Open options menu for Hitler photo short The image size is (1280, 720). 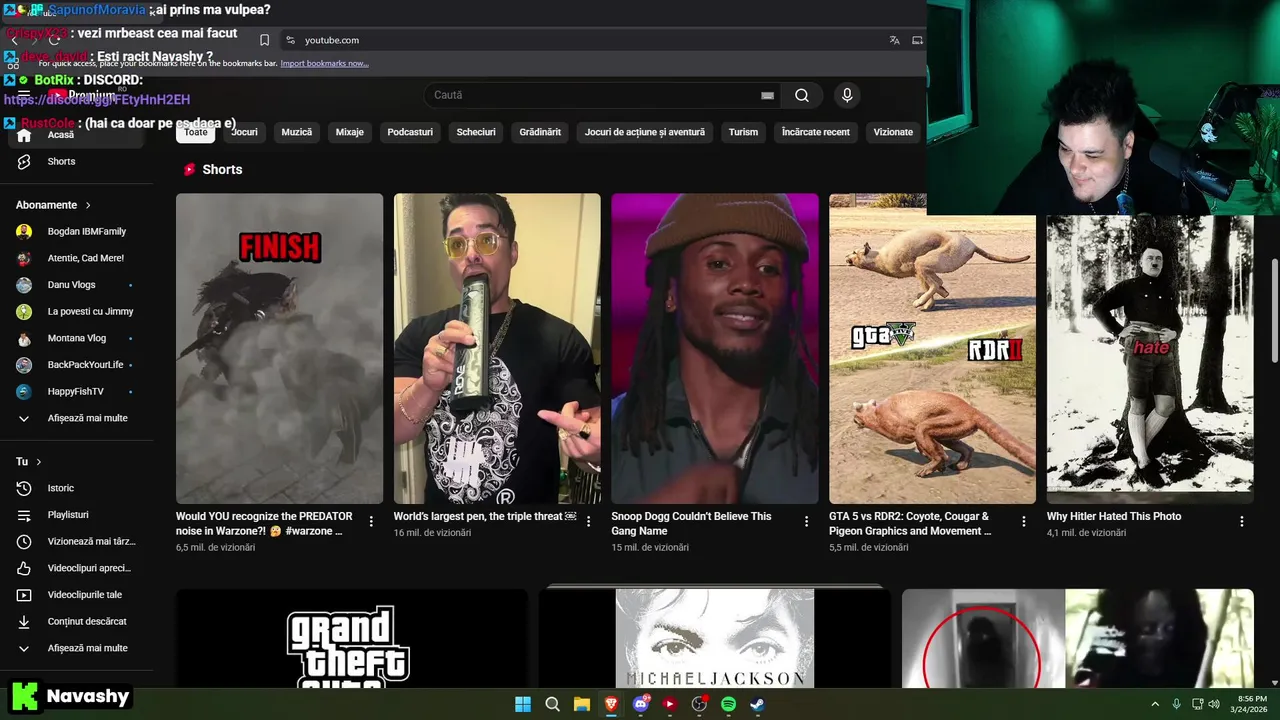[x=1242, y=521]
